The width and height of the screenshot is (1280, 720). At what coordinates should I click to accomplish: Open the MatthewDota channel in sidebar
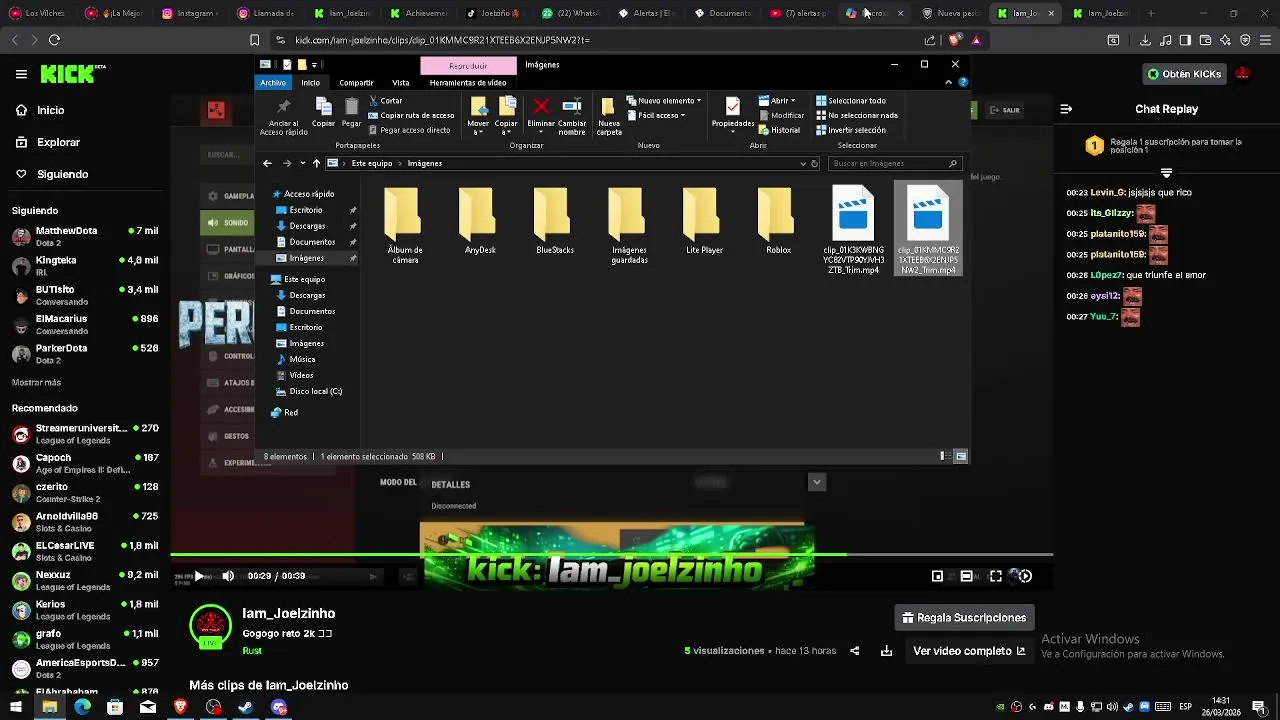(x=85, y=236)
